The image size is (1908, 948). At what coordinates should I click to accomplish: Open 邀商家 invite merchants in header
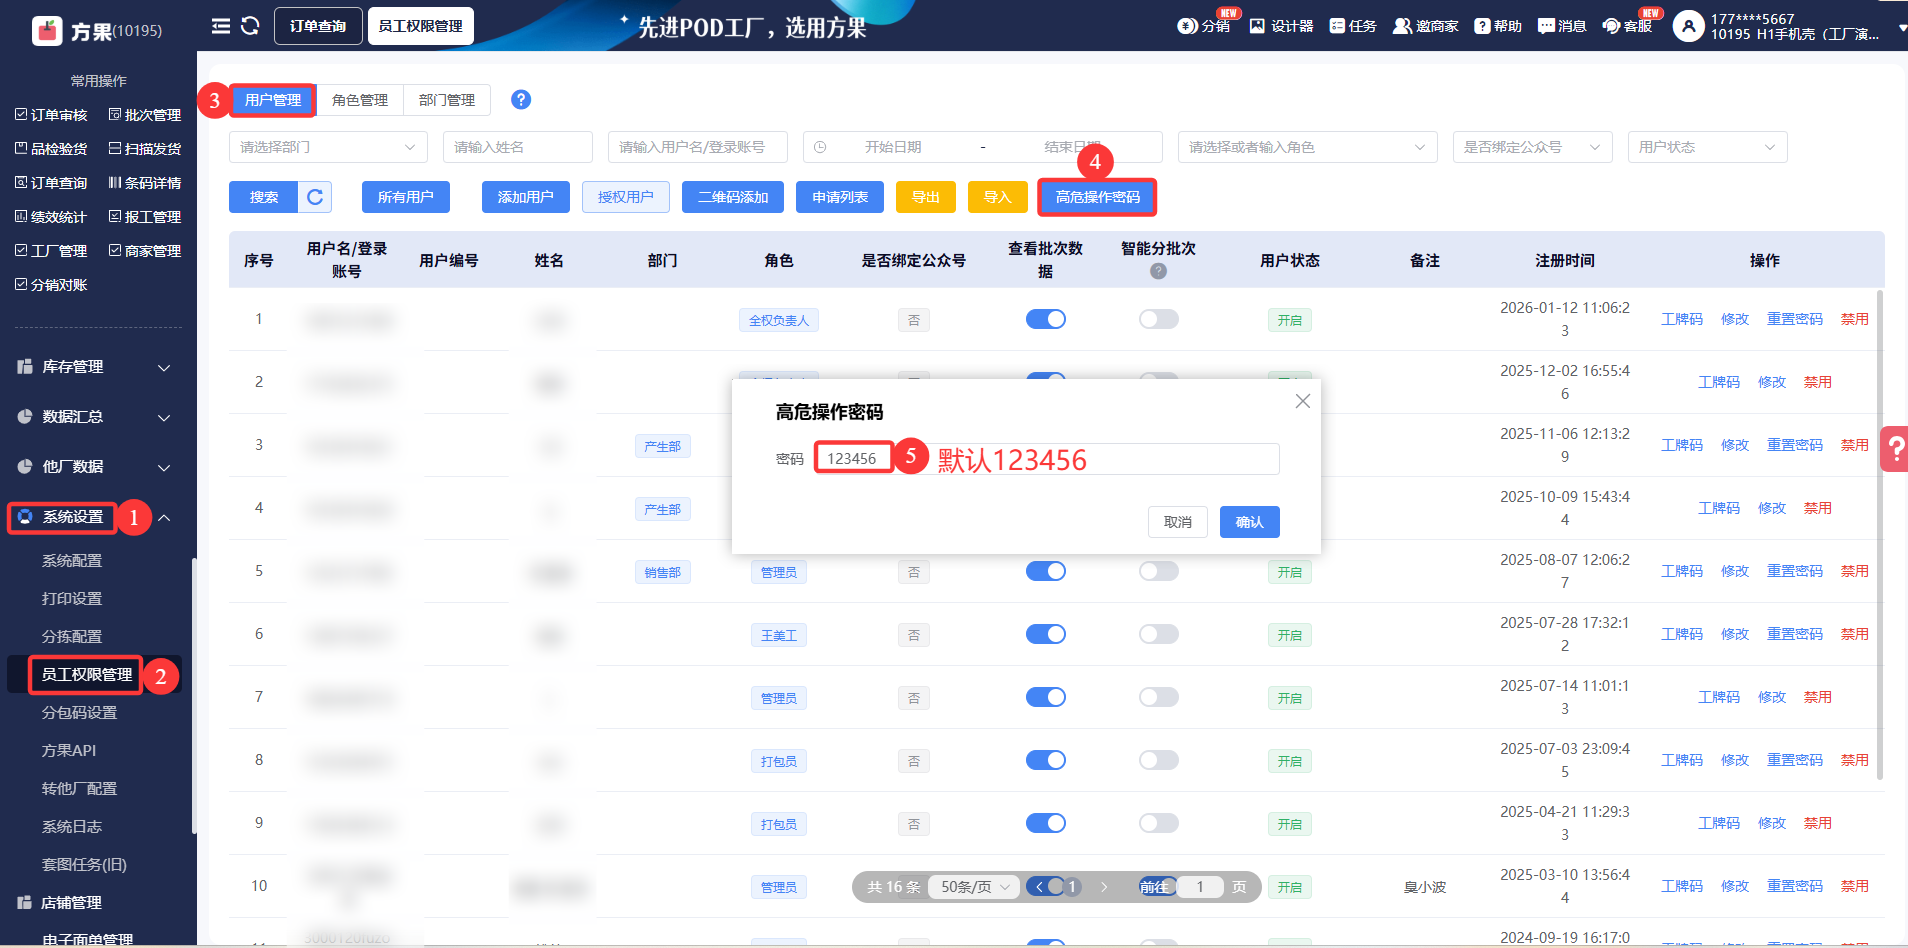(x=1426, y=26)
